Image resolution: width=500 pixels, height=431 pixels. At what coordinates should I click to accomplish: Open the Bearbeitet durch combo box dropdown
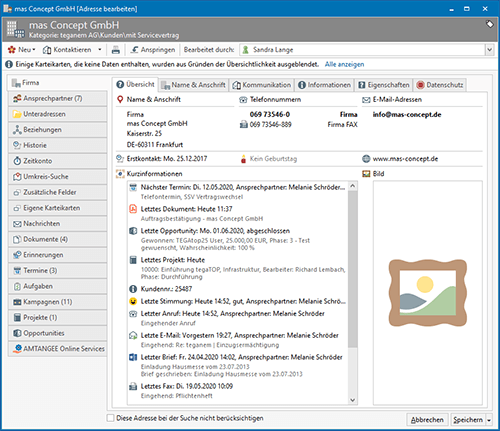(x=489, y=50)
